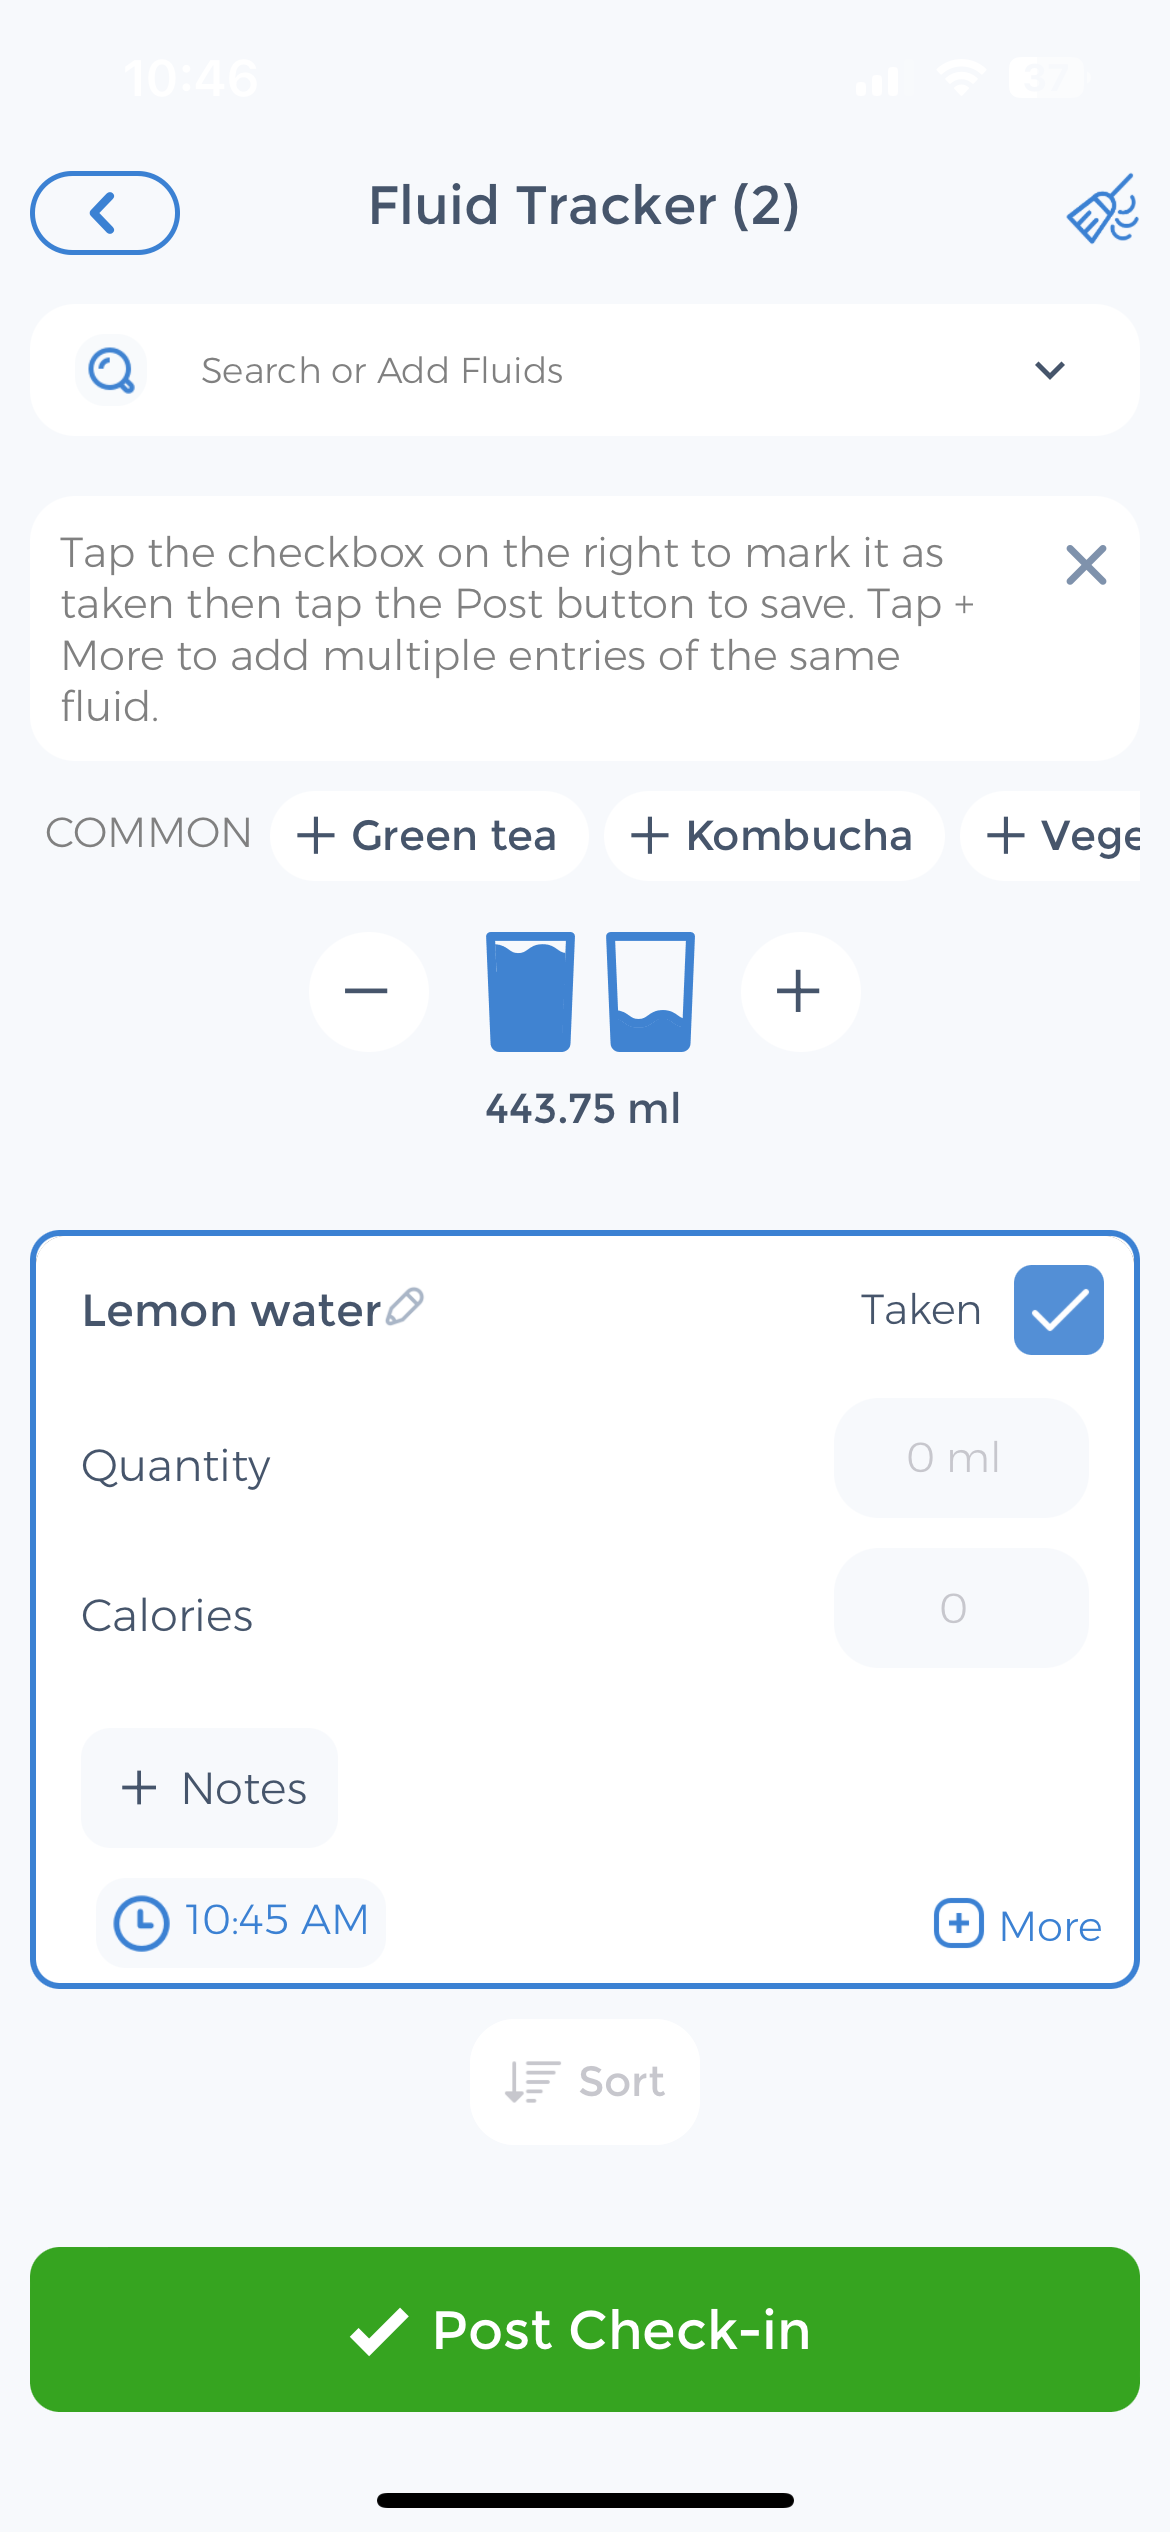Tap the partially filled glass icon

tap(650, 992)
